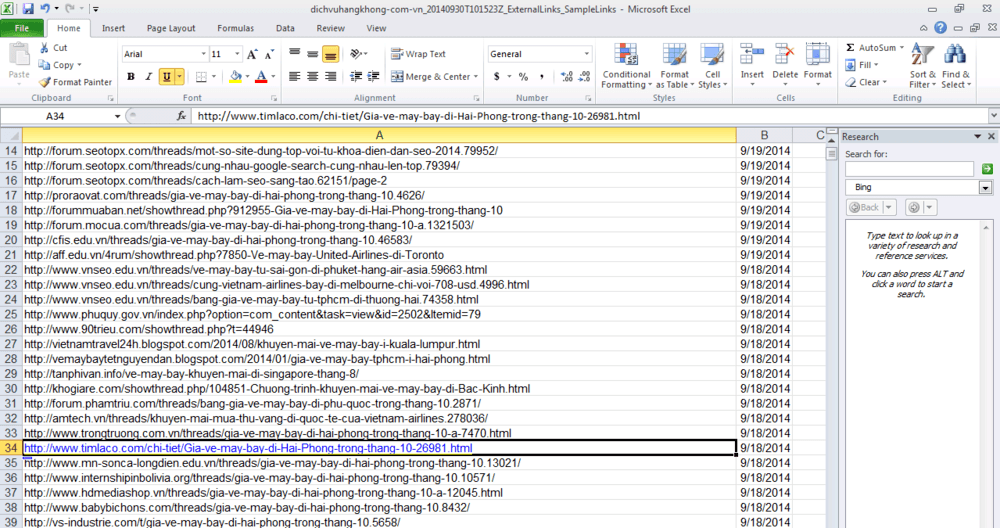This screenshot has width=1000, height=528.
Task: Toggle Middle Align
Action: pos(312,54)
